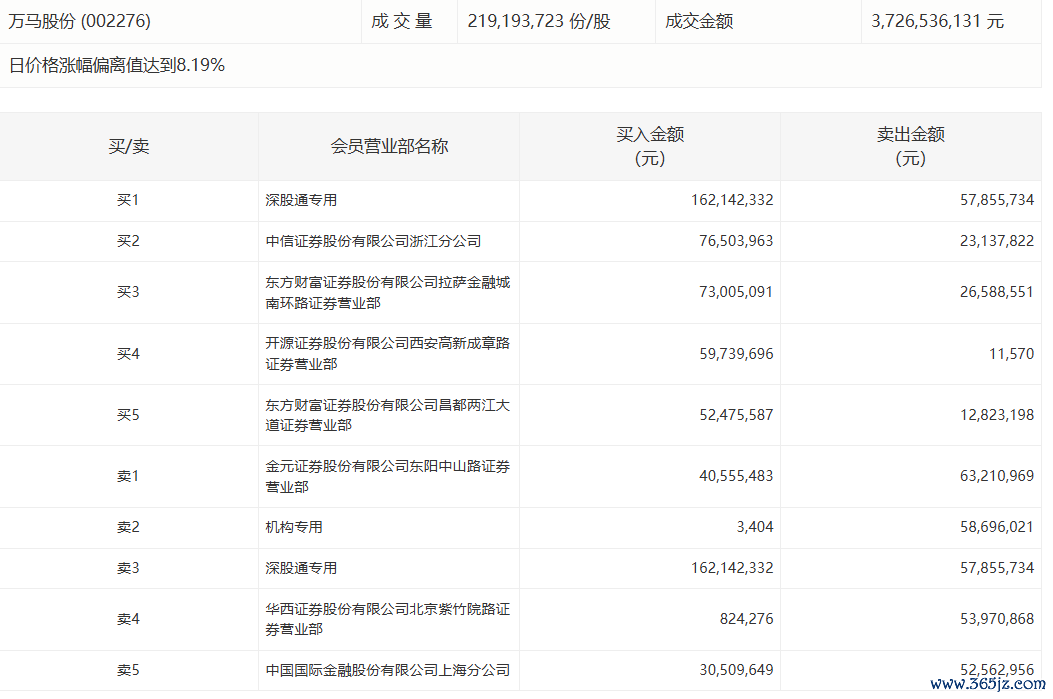Select the 卖1 row label

[128, 476]
